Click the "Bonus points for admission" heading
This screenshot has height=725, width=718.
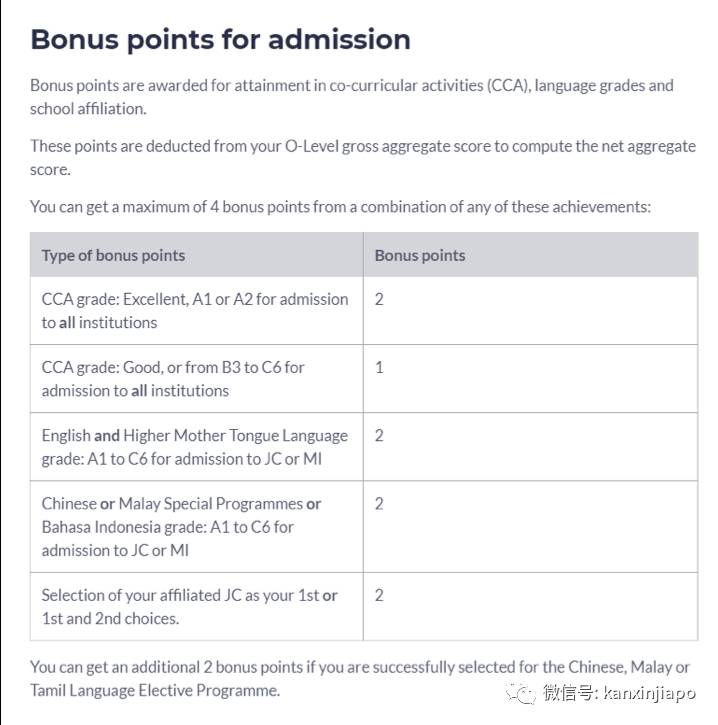[x=220, y=39]
